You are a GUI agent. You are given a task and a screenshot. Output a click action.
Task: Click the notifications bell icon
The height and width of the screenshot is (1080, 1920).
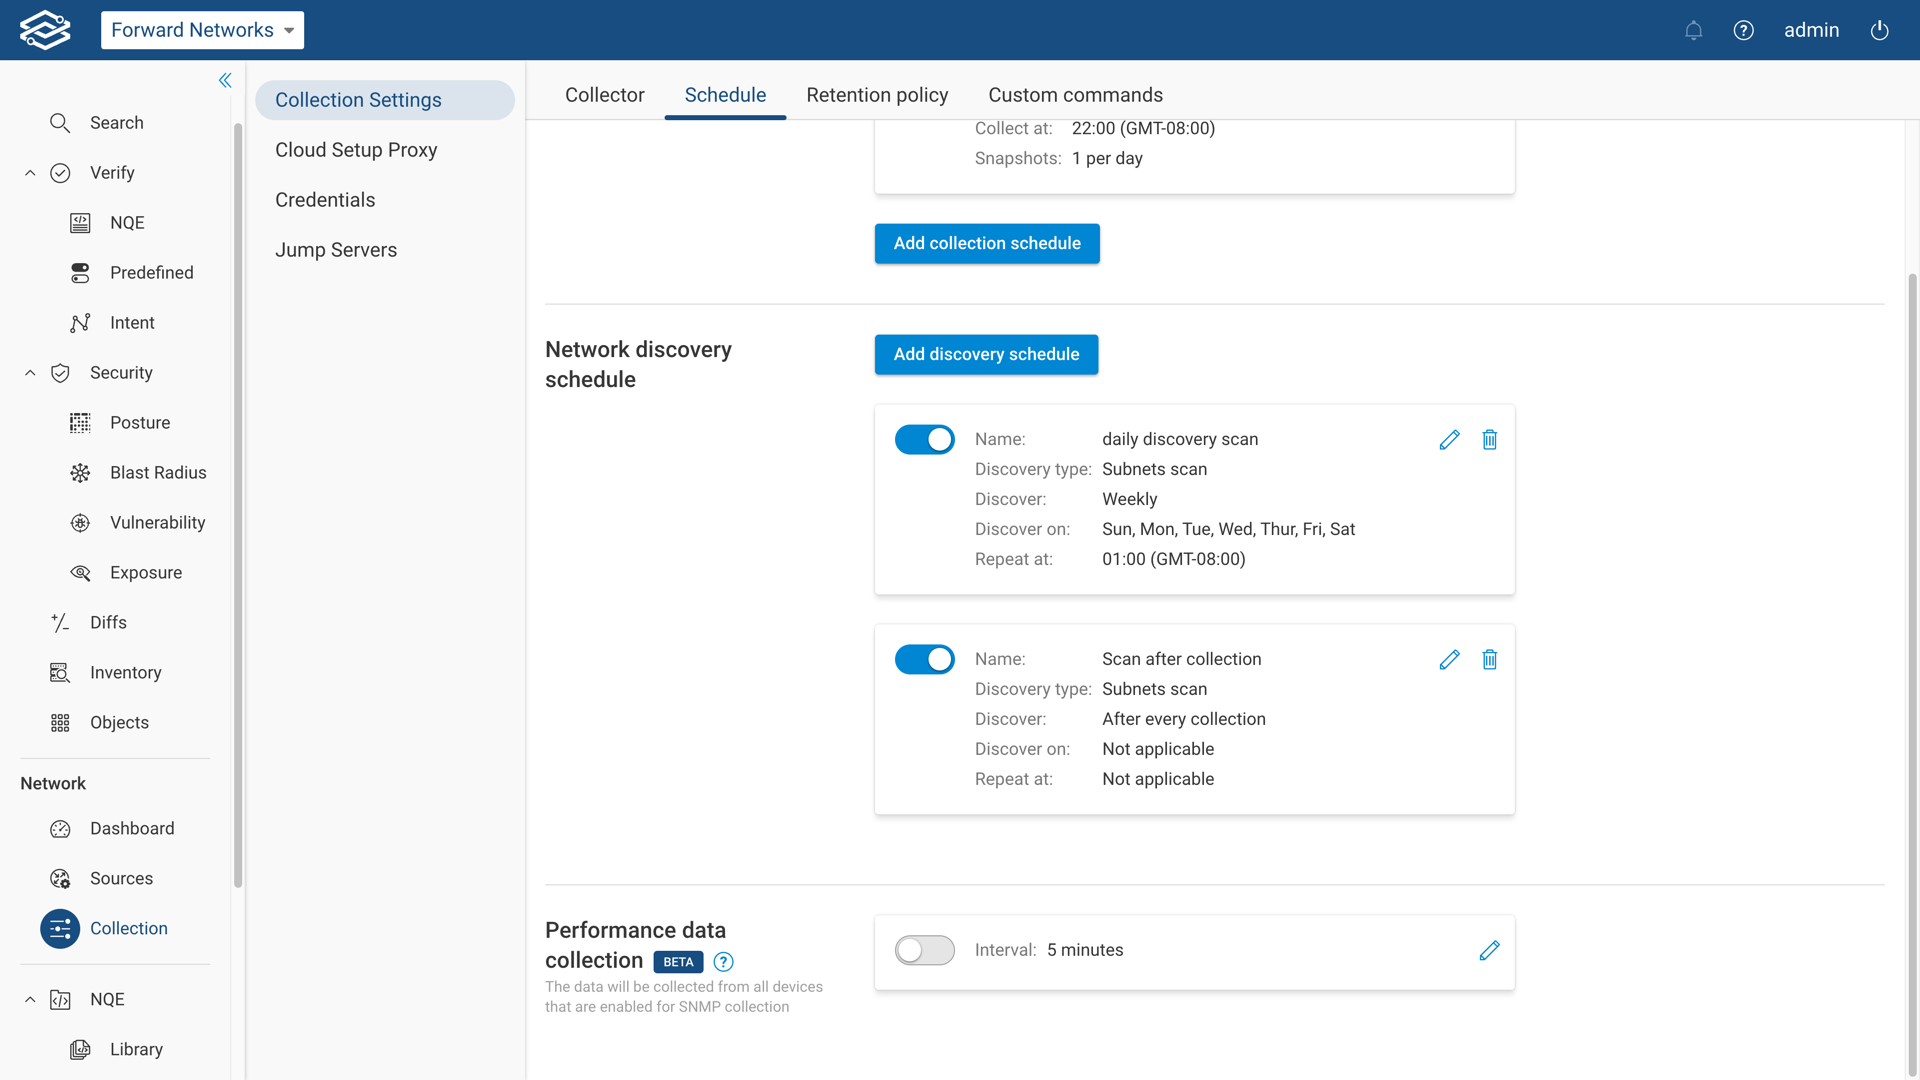[x=1693, y=30]
